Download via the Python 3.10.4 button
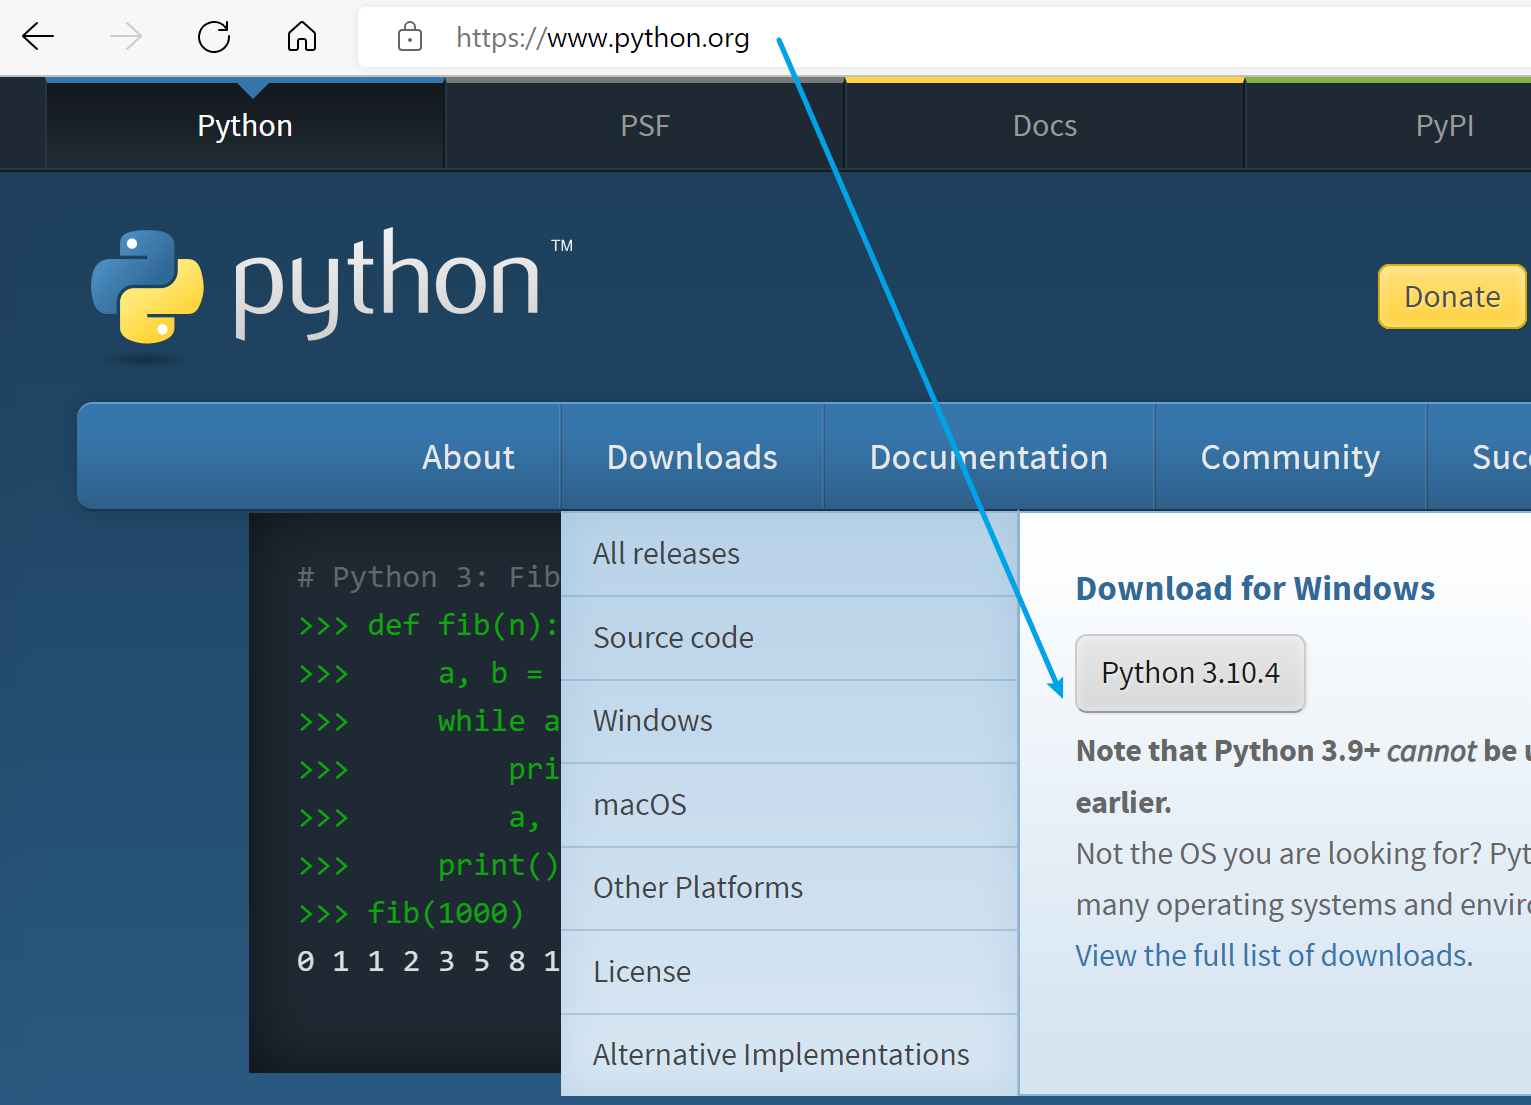The width and height of the screenshot is (1531, 1105). [x=1190, y=673]
